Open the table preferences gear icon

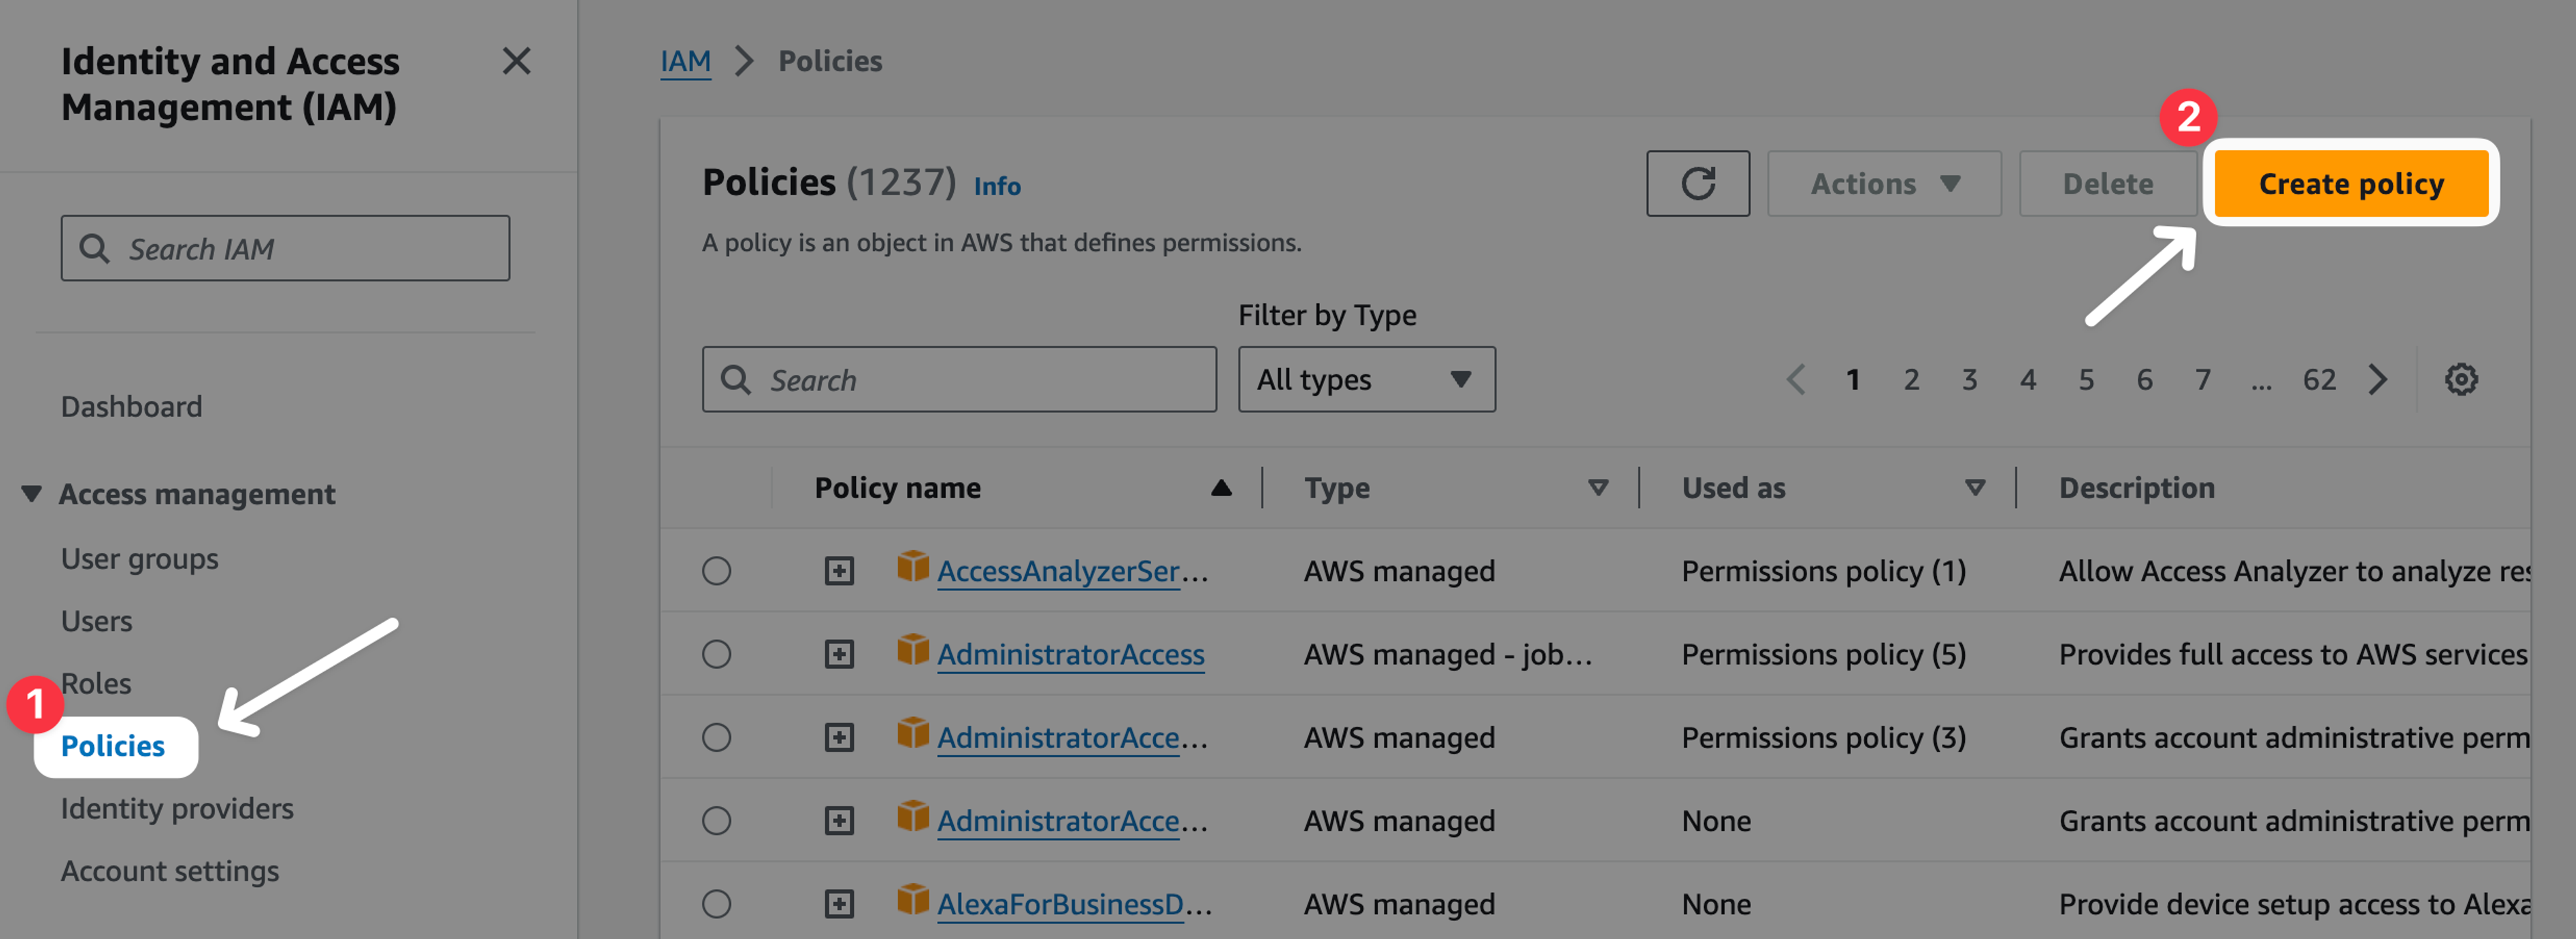(x=2461, y=379)
